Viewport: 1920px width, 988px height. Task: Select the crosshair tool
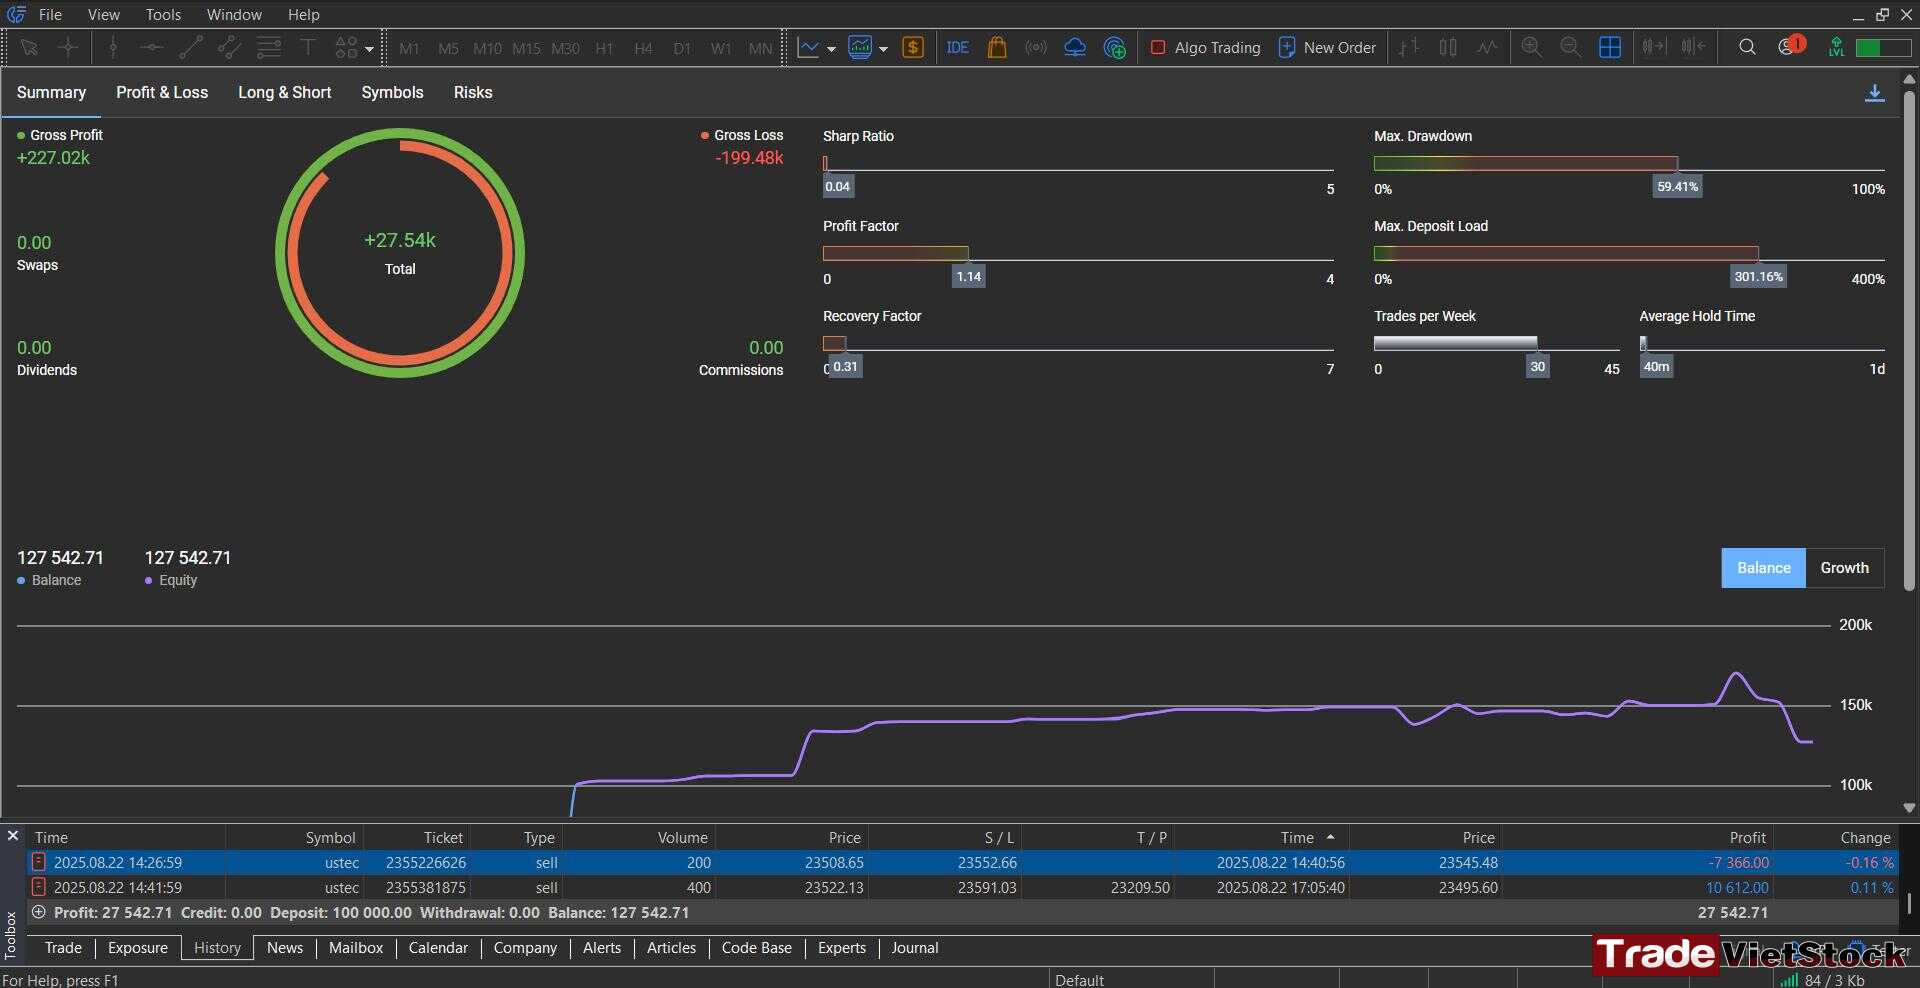point(68,47)
